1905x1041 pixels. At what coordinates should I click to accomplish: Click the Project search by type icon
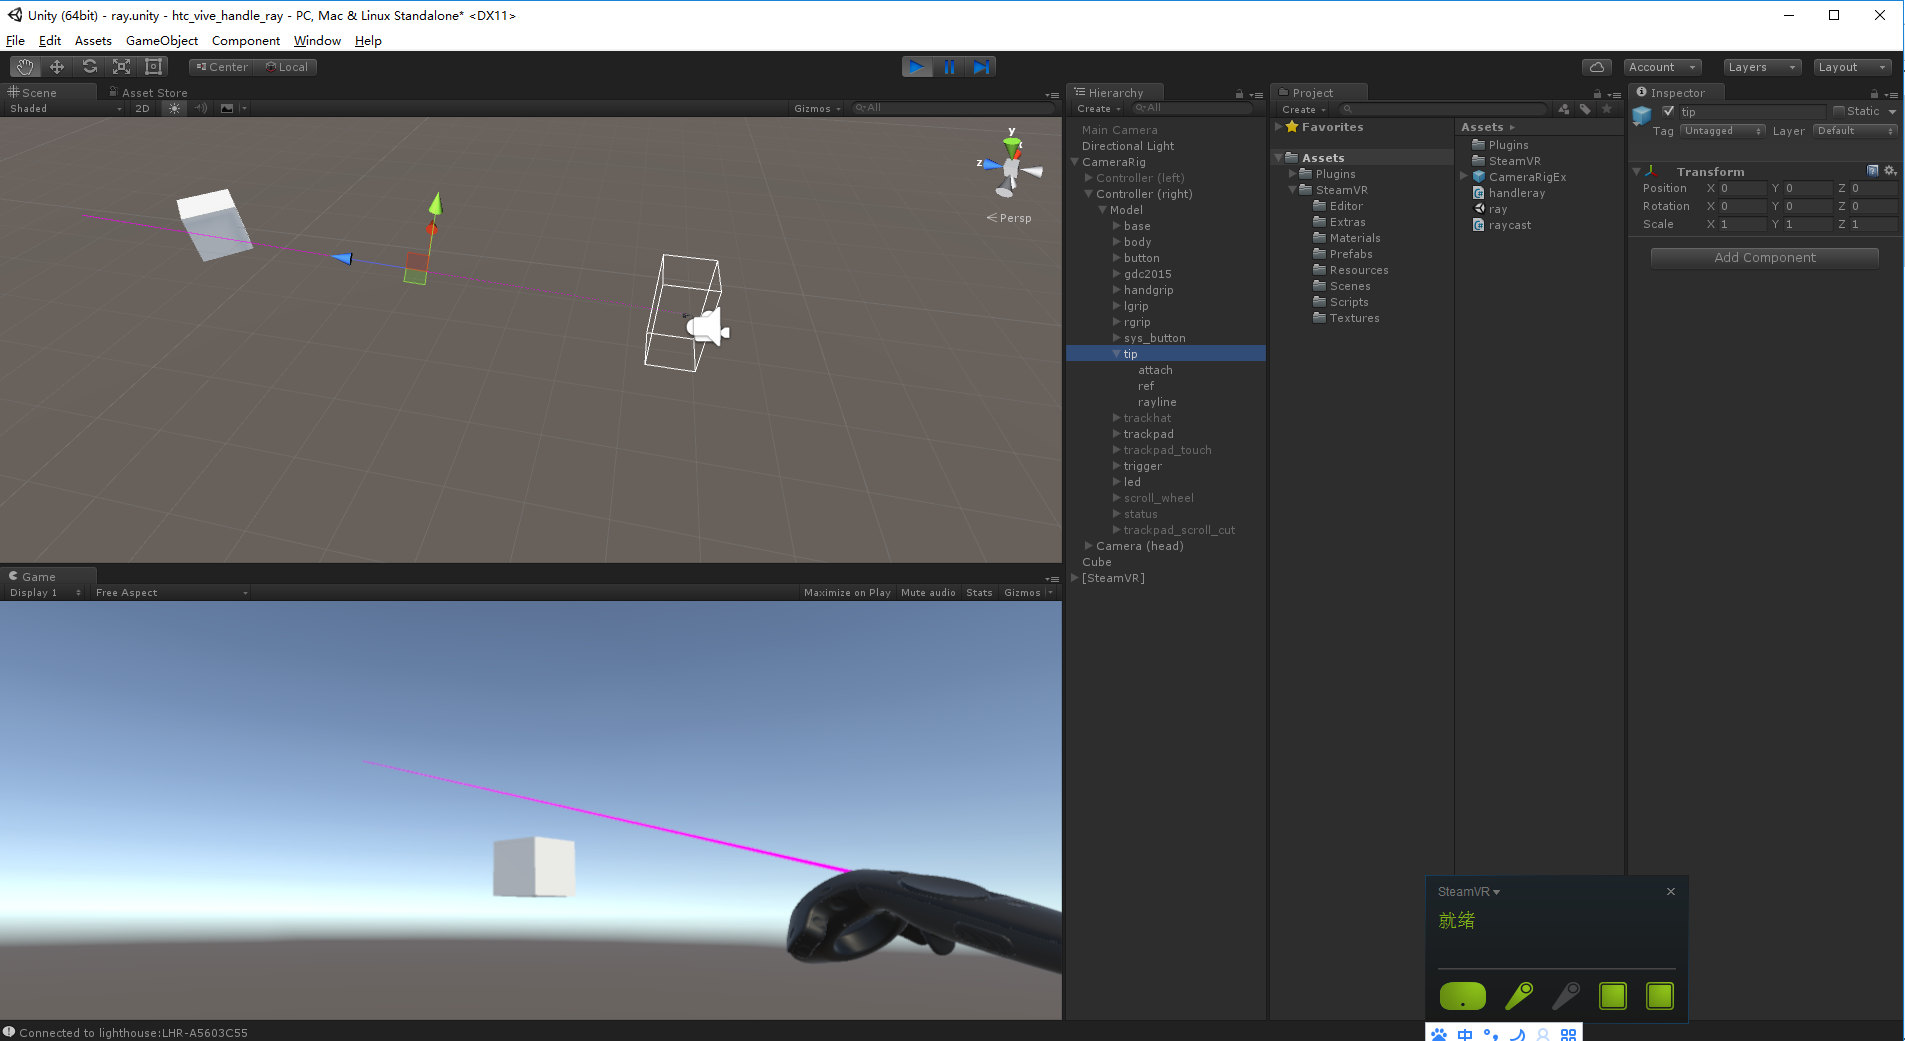coord(1564,109)
